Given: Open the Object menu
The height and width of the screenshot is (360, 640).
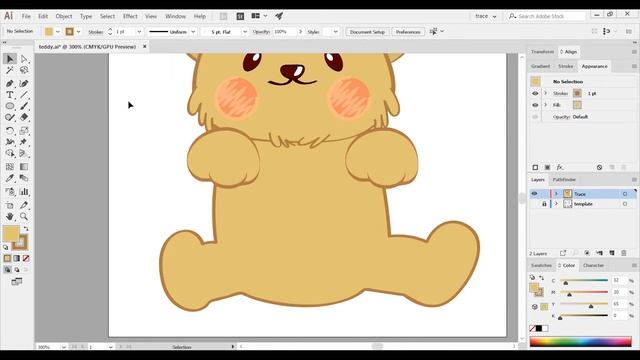Looking at the screenshot, I should tap(64, 16).
